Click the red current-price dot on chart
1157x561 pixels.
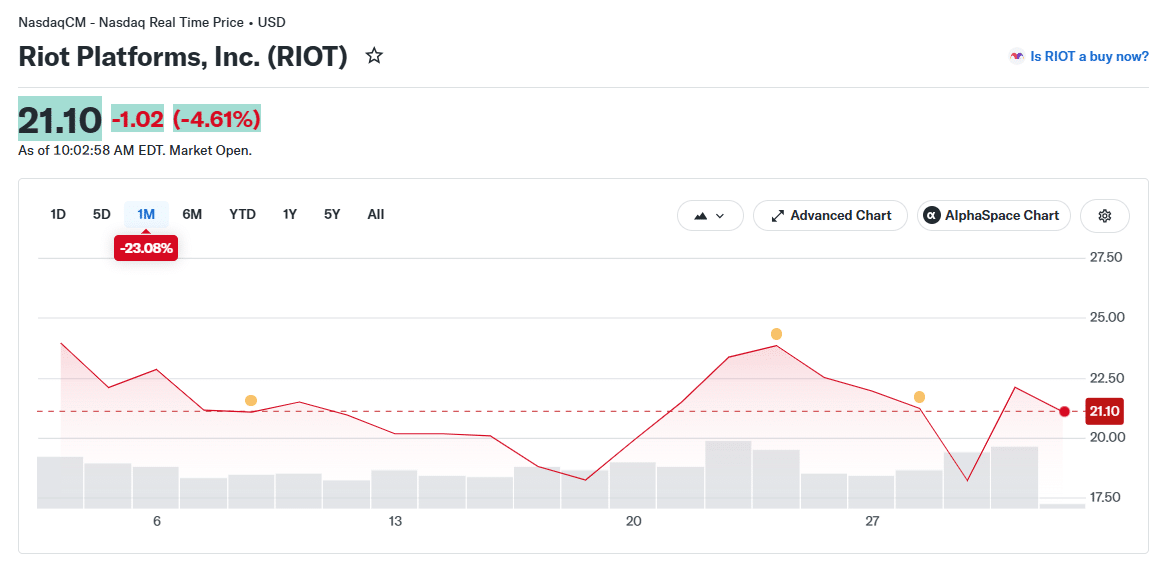click(1064, 411)
